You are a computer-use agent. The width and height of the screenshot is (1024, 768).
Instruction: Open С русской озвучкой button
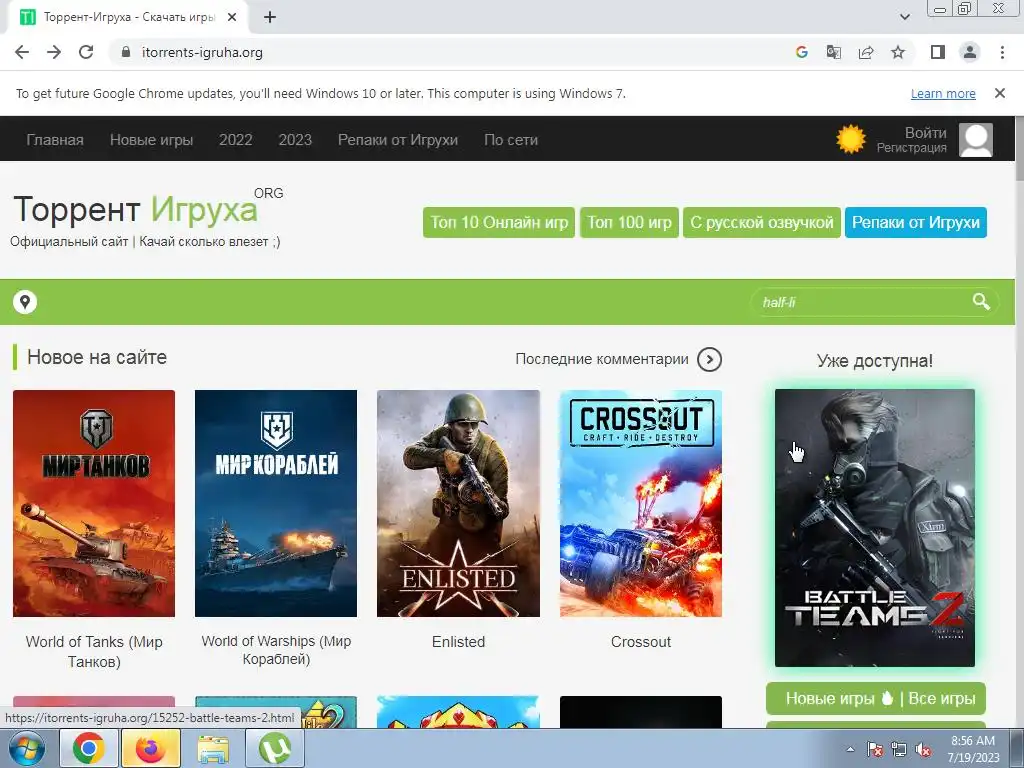[x=762, y=223]
